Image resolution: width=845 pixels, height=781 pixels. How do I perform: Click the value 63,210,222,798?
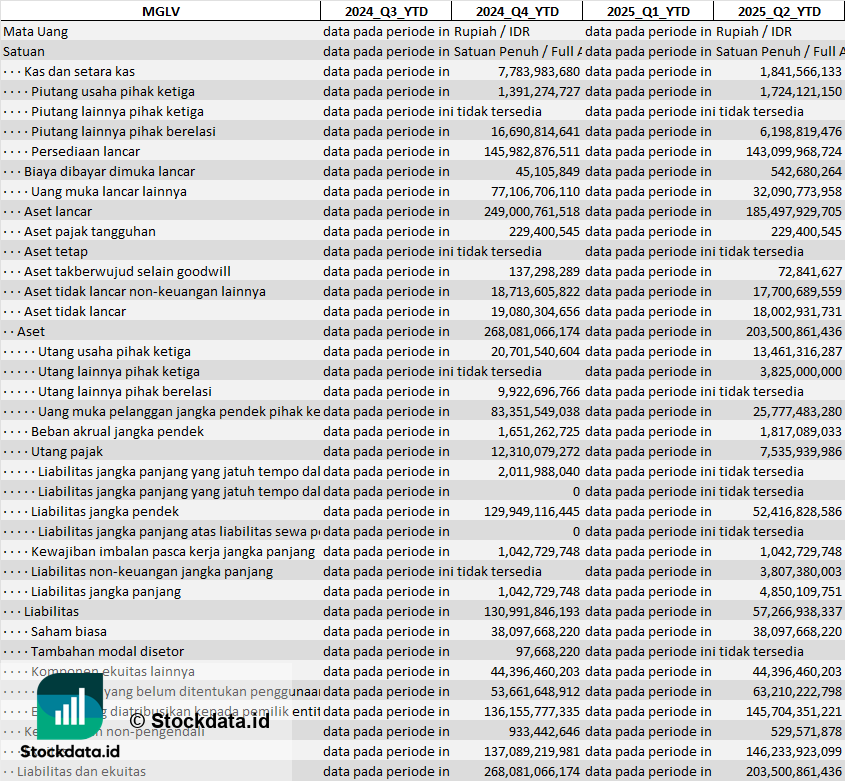coord(797,690)
